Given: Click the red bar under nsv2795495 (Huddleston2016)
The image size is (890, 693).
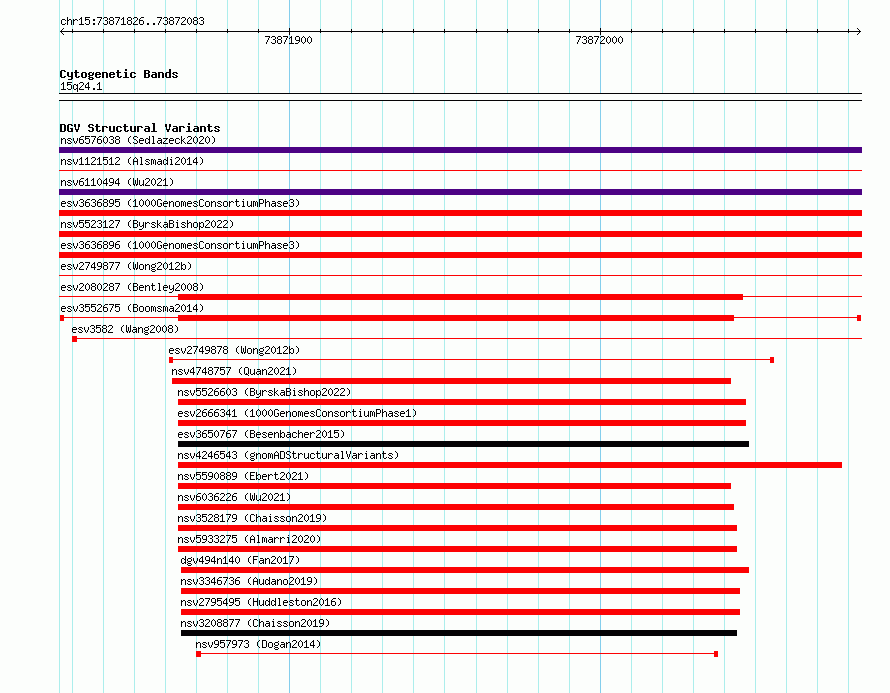Looking at the screenshot, I should tap(460, 612).
